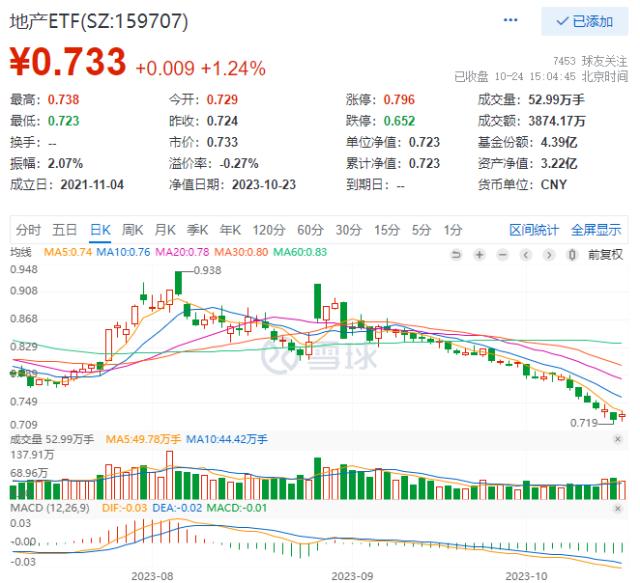
Task: Select the 季K tab
Action: [197, 230]
